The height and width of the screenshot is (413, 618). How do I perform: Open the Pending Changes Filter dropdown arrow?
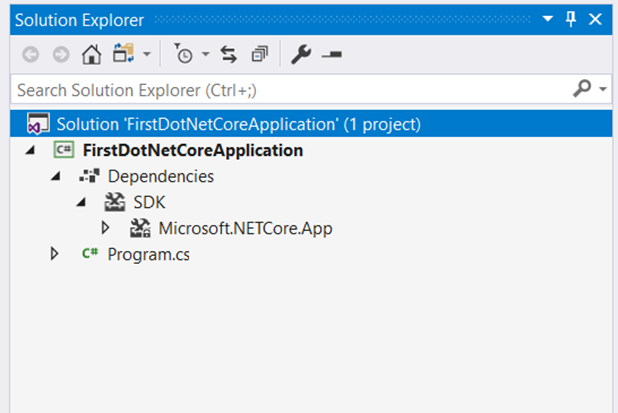pyautogui.click(x=206, y=54)
